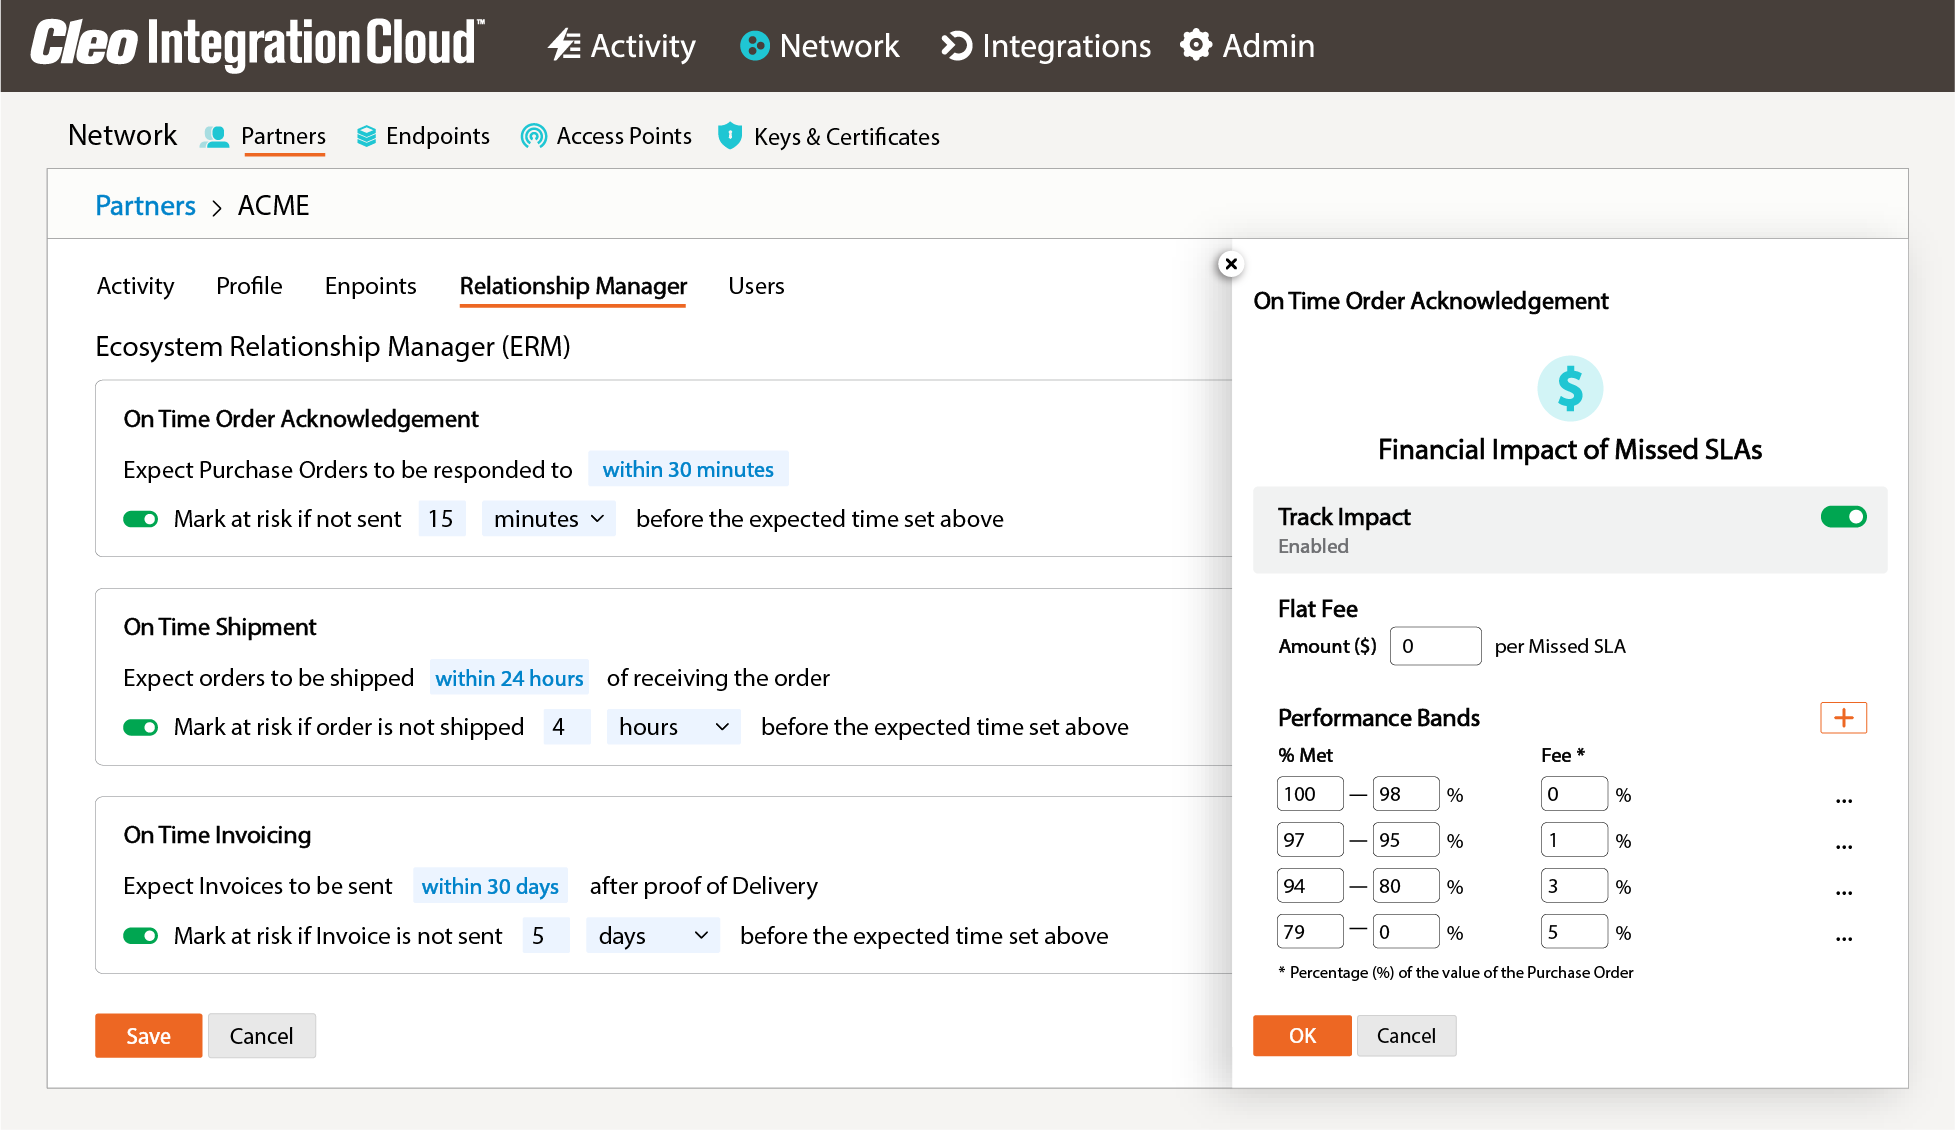Screen dimensions: 1955x1130
Task: Click the 98 lower bound band field
Action: [x=1406, y=794]
